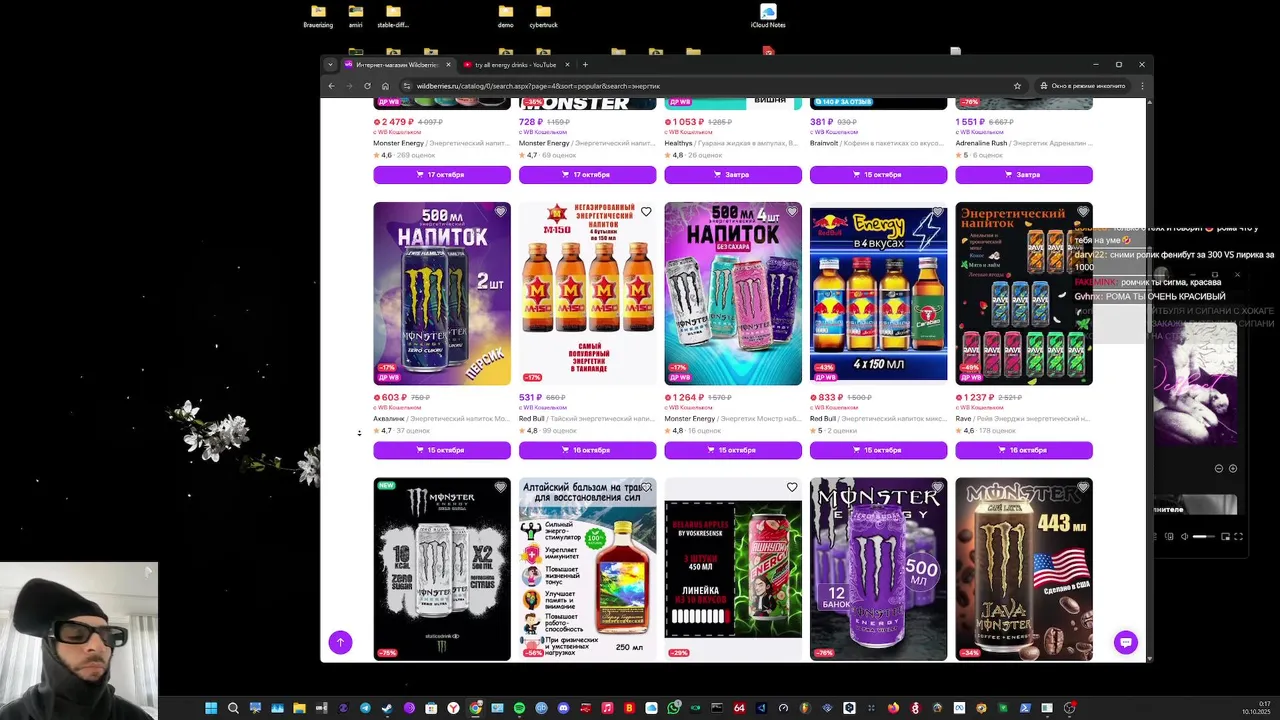Bookmark this page with star icon
This screenshot has width=1280, height=720.
(1017, 86)
